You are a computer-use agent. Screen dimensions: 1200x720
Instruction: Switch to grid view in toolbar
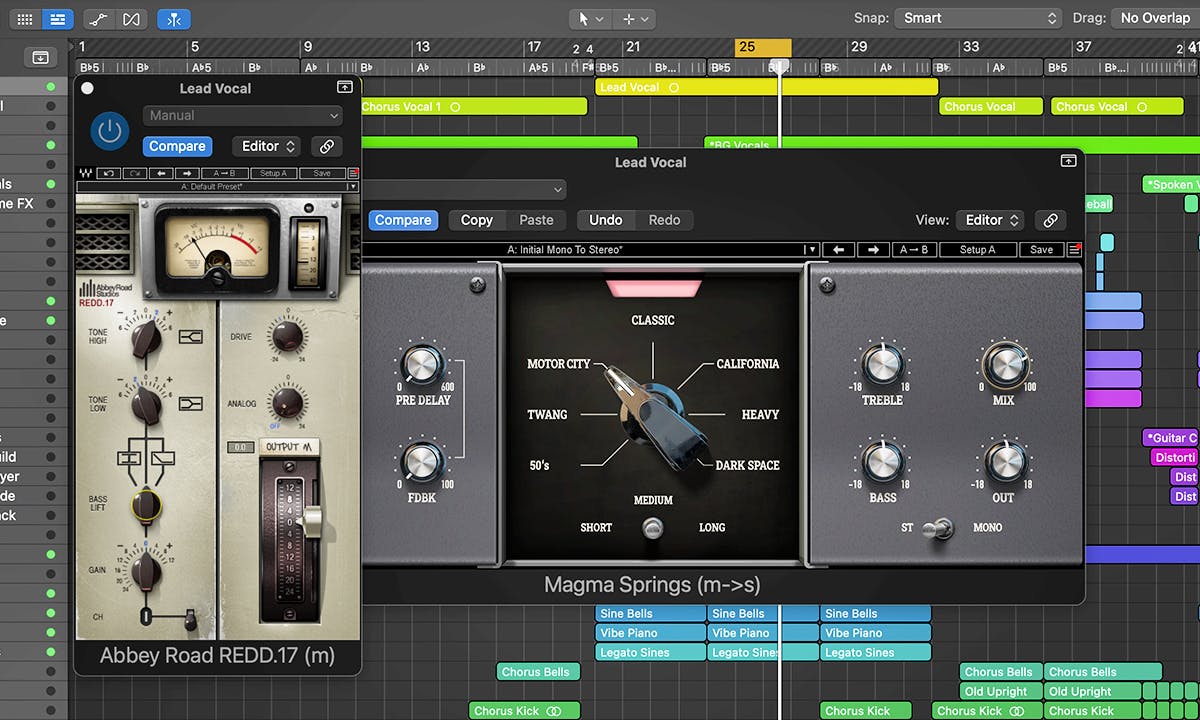tap(26, 19)
